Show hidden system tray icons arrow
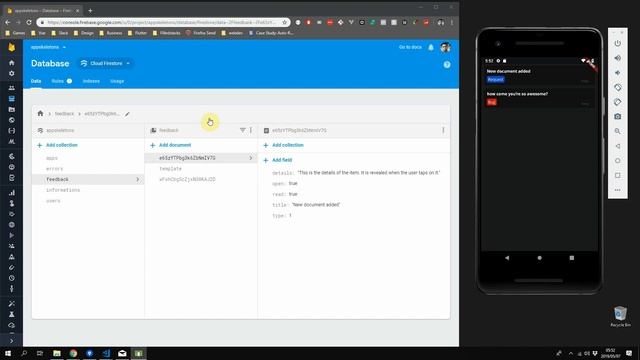 pyautogui.click(x=571, y=353)
